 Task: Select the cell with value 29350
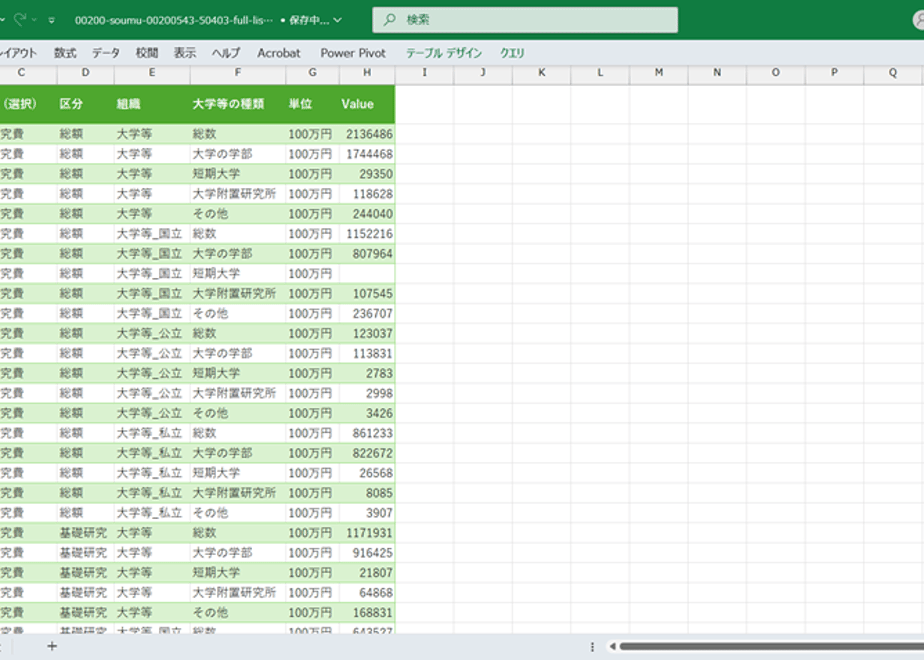pos(367,174)
